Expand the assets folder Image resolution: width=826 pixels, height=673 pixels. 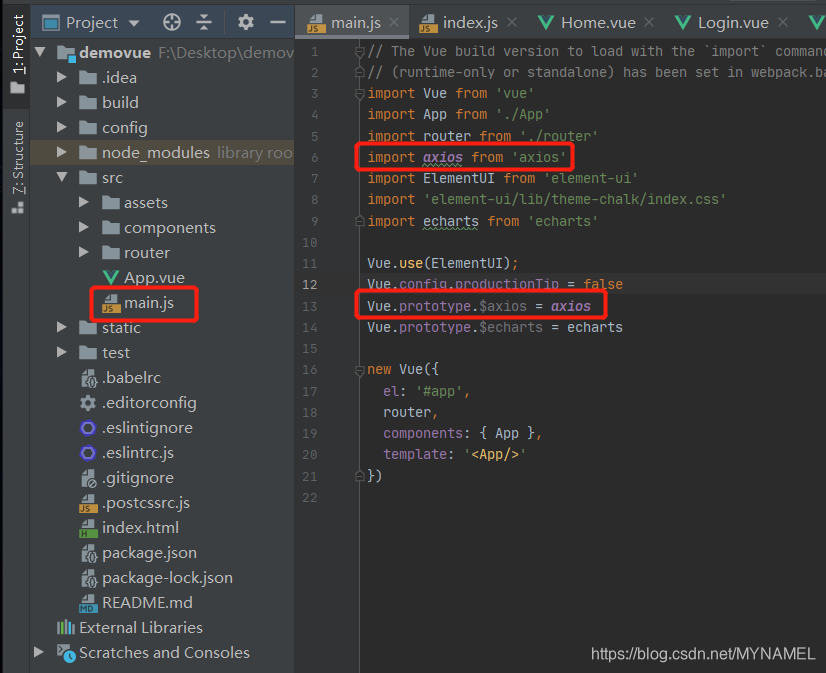[83, 202]
